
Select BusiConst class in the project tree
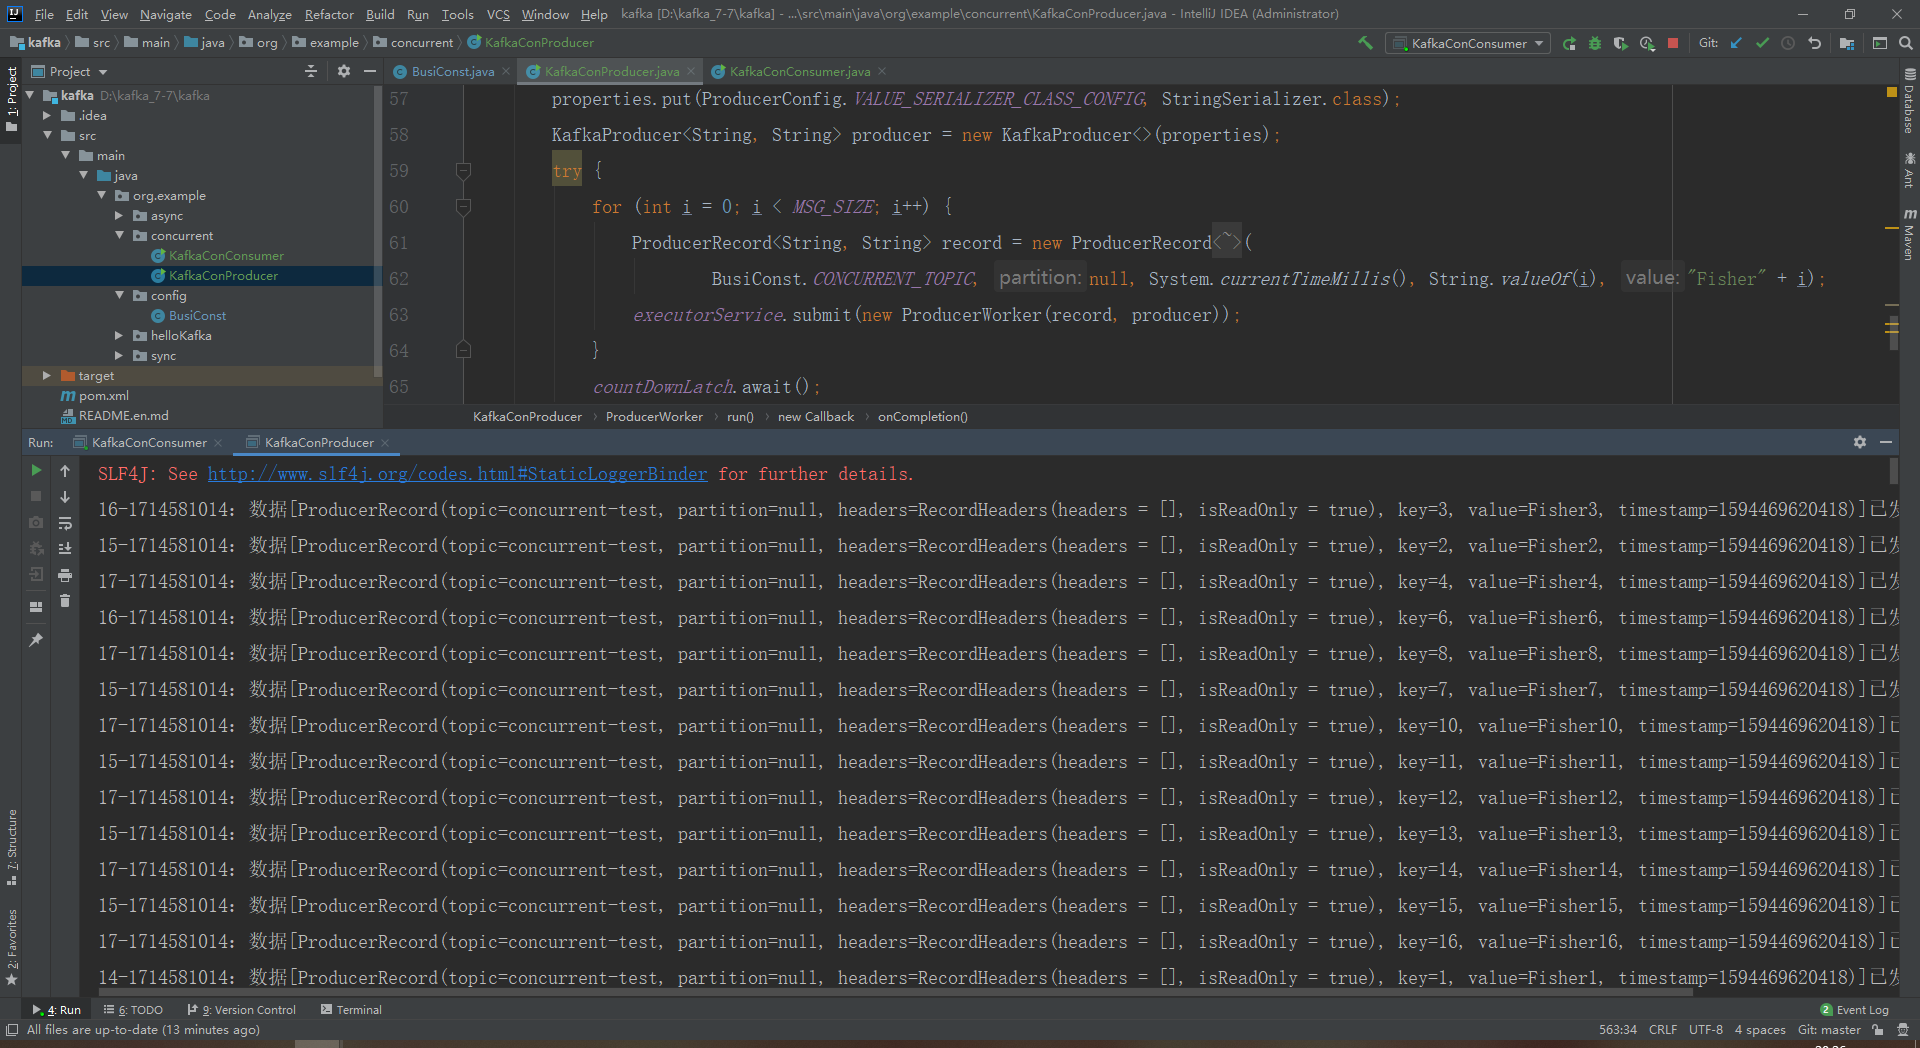point(197,316)
